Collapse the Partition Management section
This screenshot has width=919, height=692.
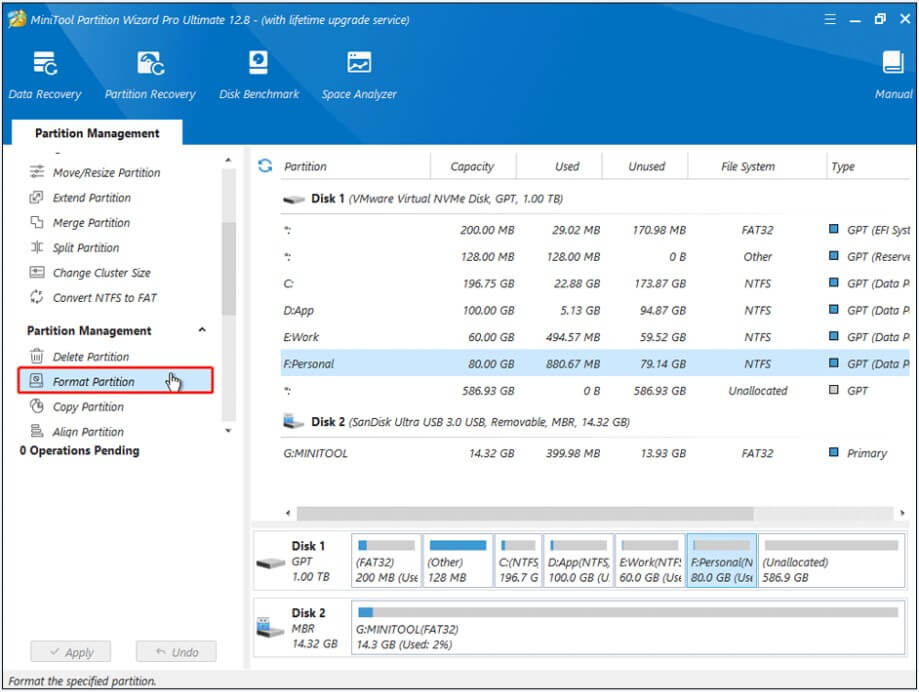pyautogui.click(x=202, y=330)
